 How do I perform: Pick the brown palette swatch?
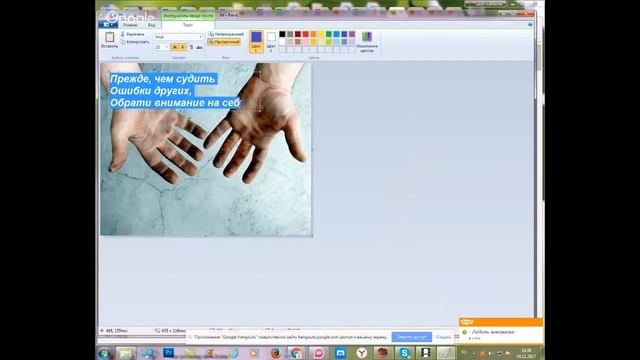pyautogui.click(x=298, y=42)
